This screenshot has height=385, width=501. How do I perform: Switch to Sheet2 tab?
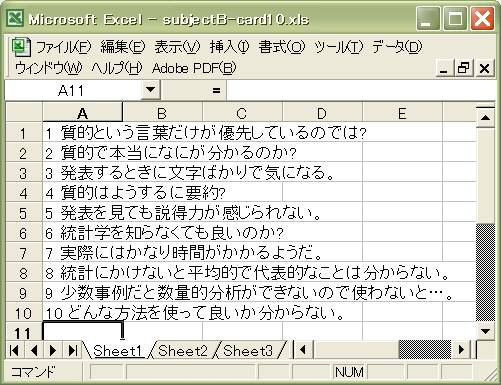[183, 351]
